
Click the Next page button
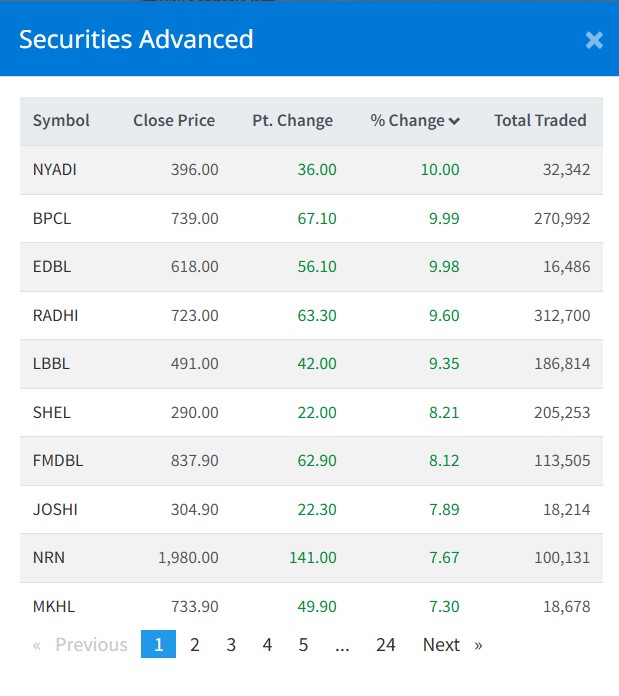(x=451, y=645)
